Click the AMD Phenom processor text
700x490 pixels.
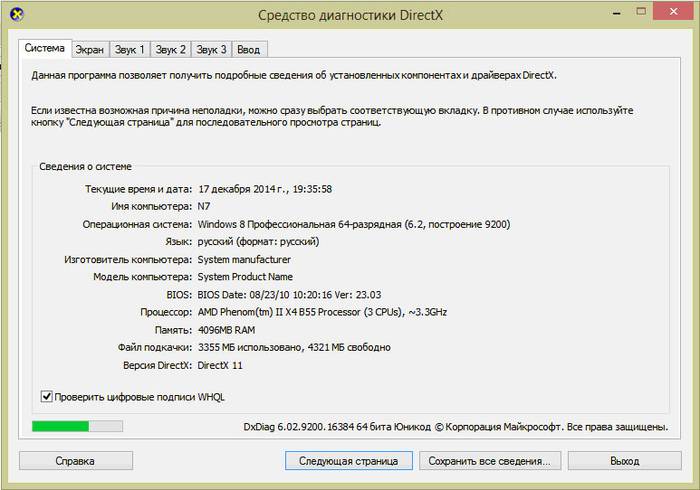322,312
